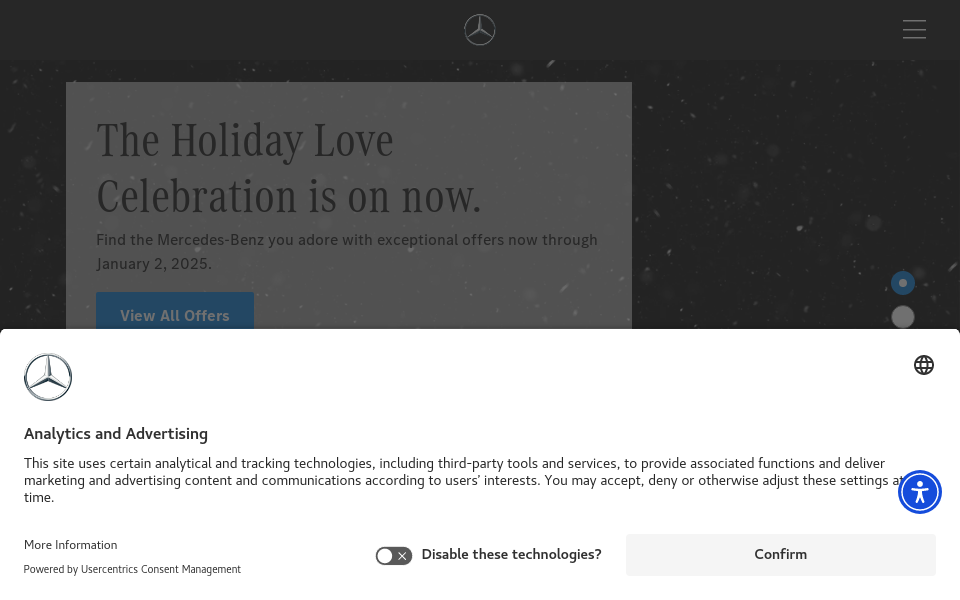Click the exceptional offers description paragraph

(x=347, y=252)
